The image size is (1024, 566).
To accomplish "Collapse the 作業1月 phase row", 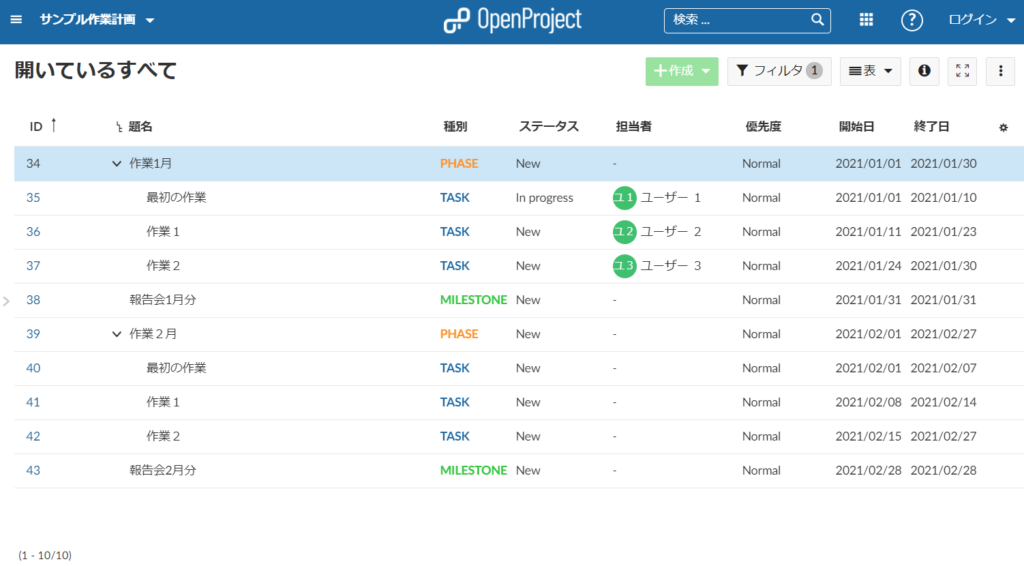I will click(117, 164).
